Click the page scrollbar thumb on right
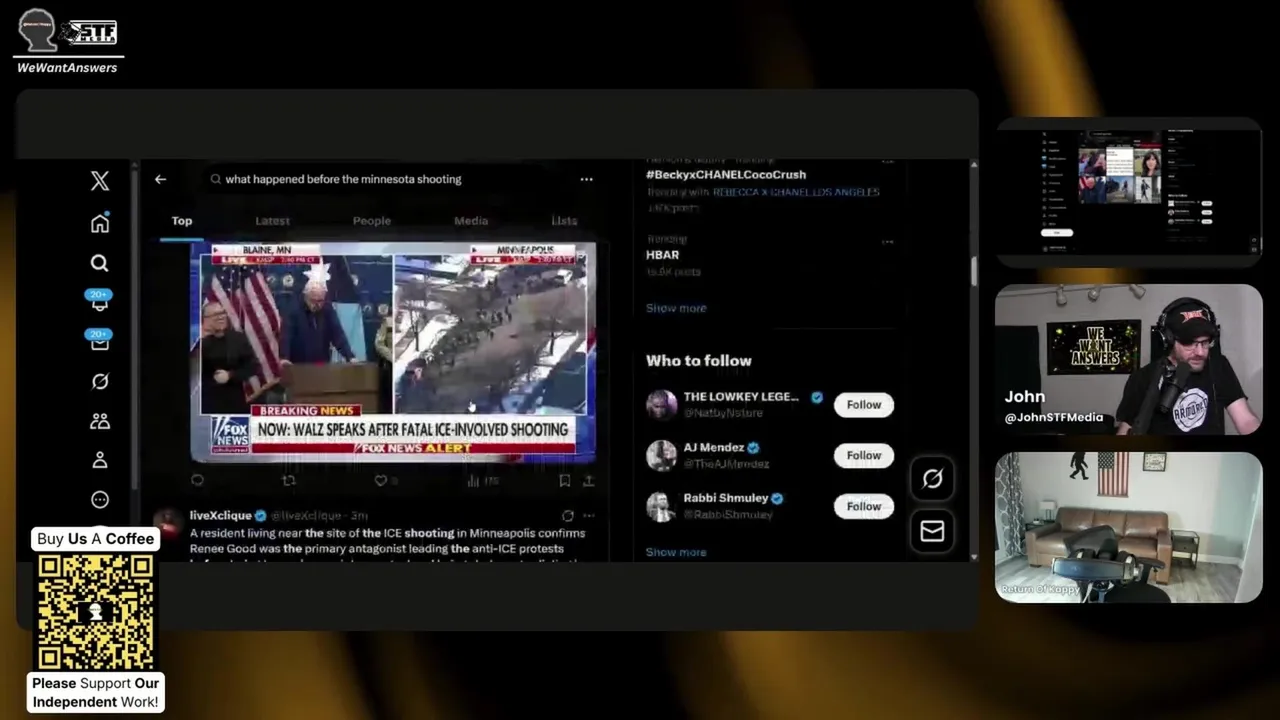 tap(973, 270)
